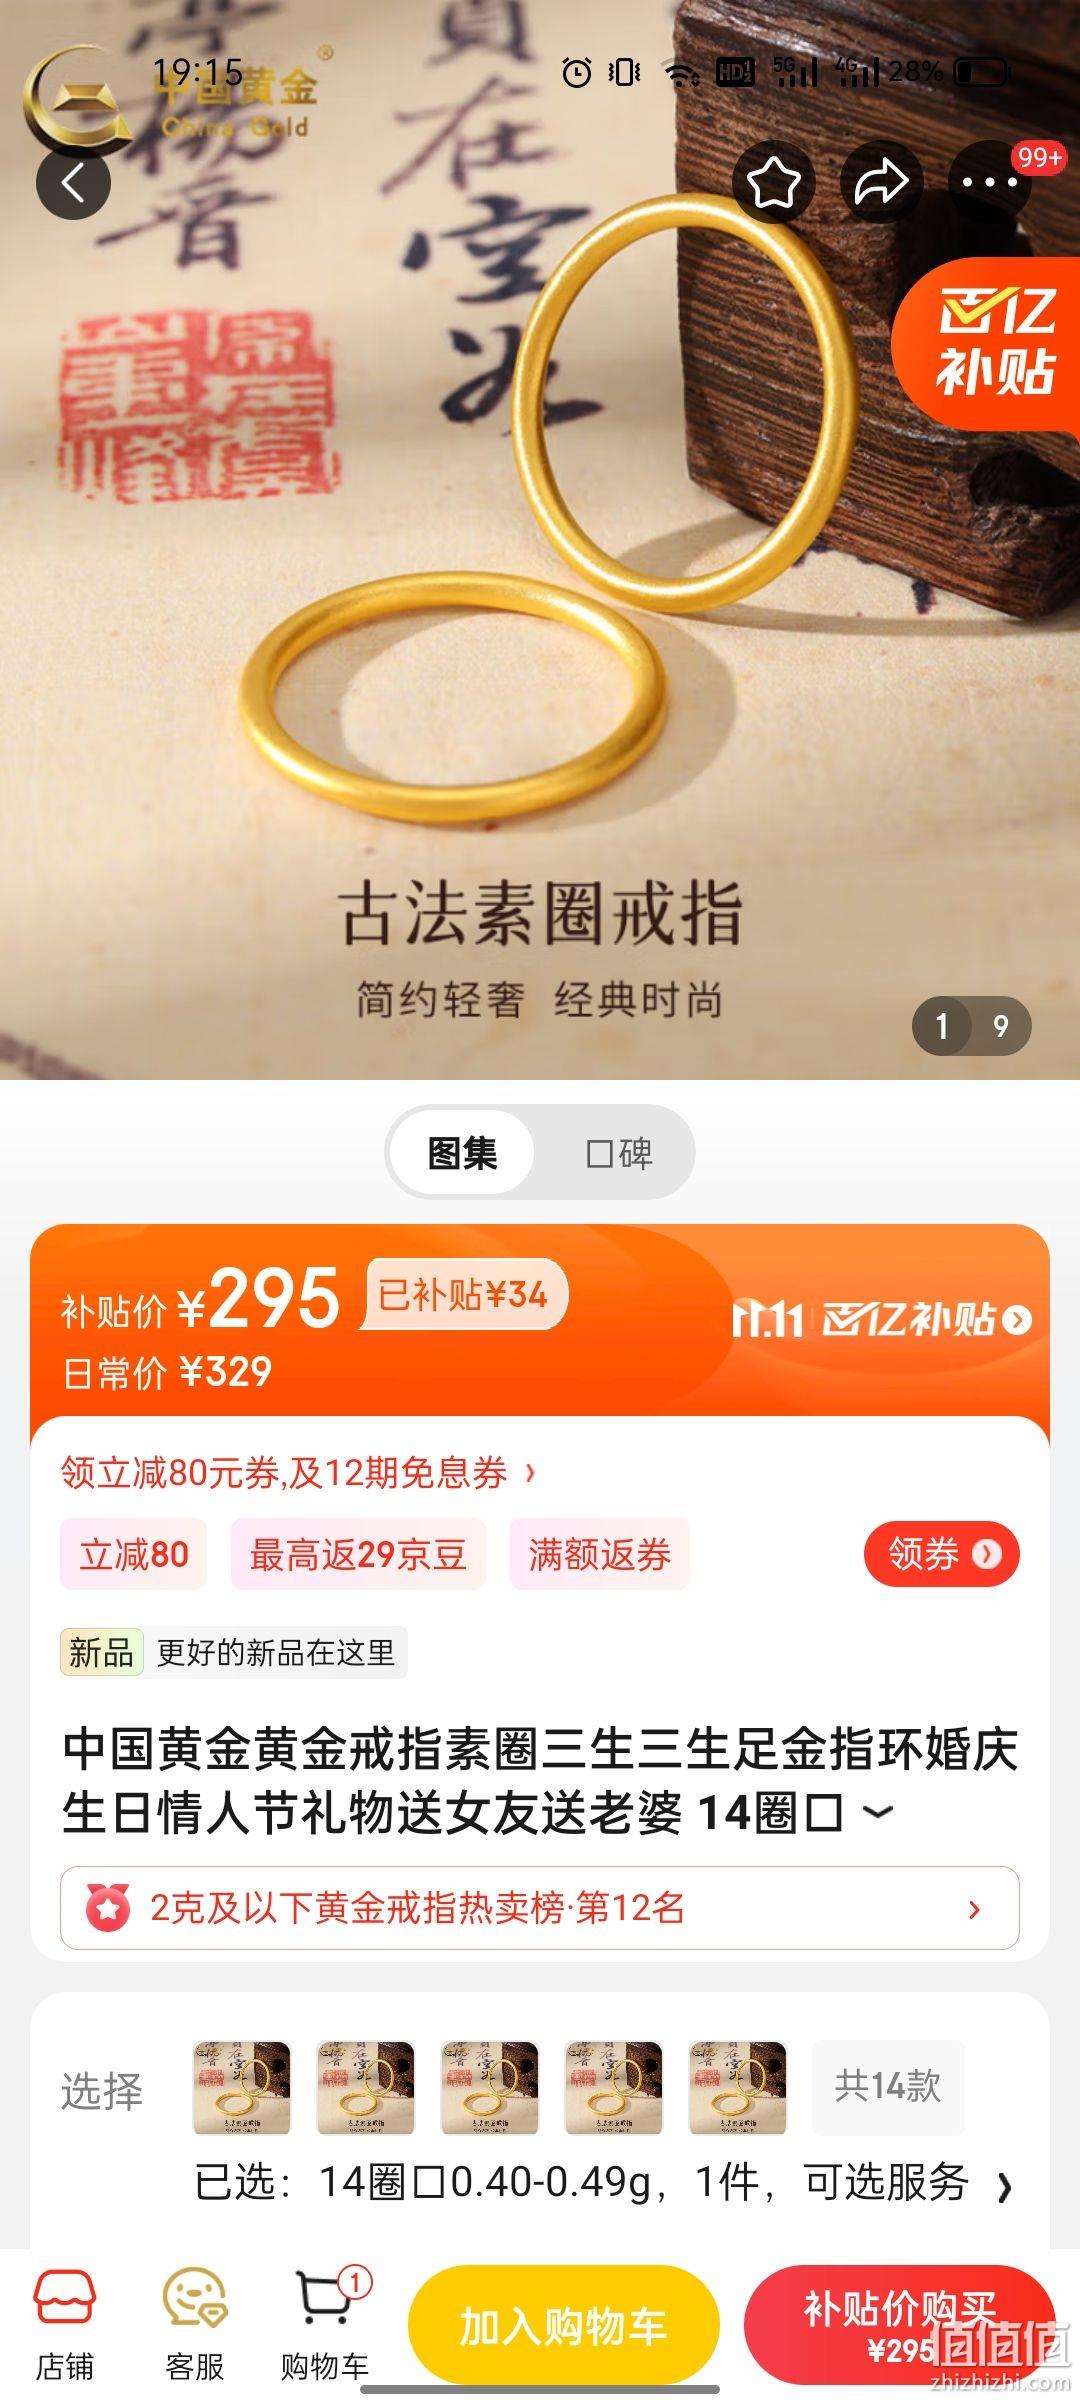Viewport: 1080px width, 2400px height.
Task: Select the first ring variant thumbnail
Action: (242, 2088)
